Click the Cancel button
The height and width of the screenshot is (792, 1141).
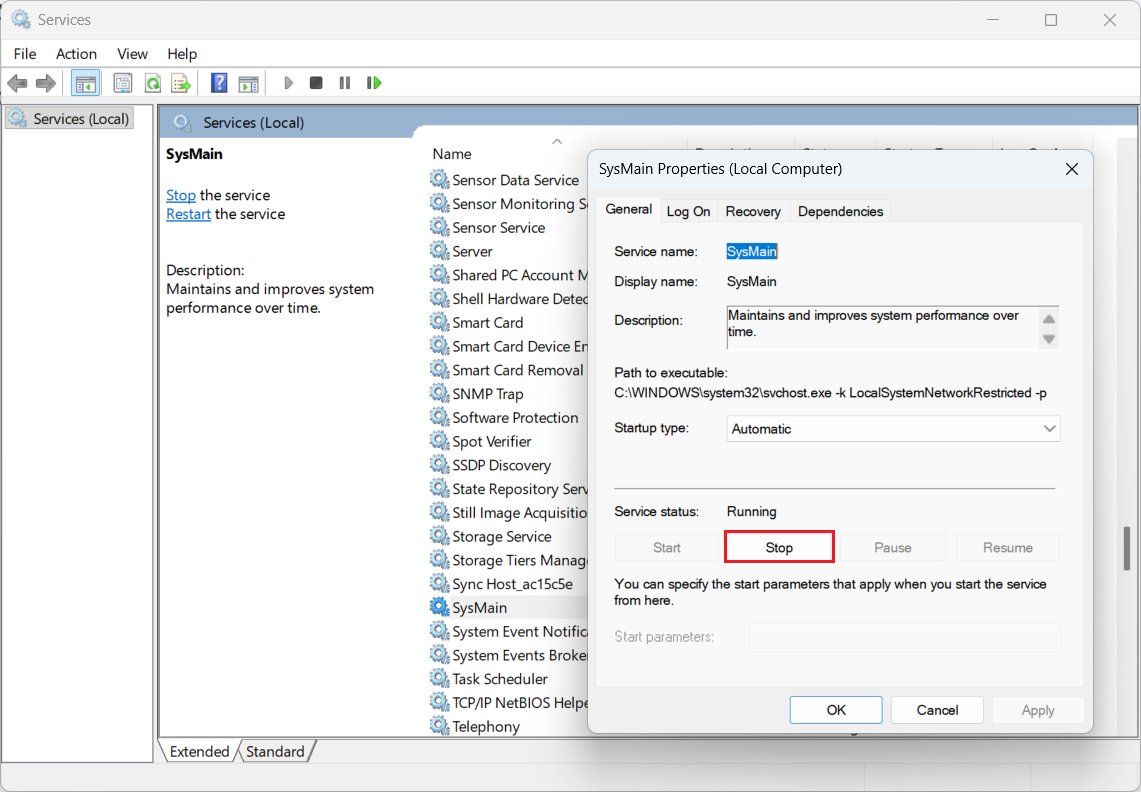click(x=937, y=710)
